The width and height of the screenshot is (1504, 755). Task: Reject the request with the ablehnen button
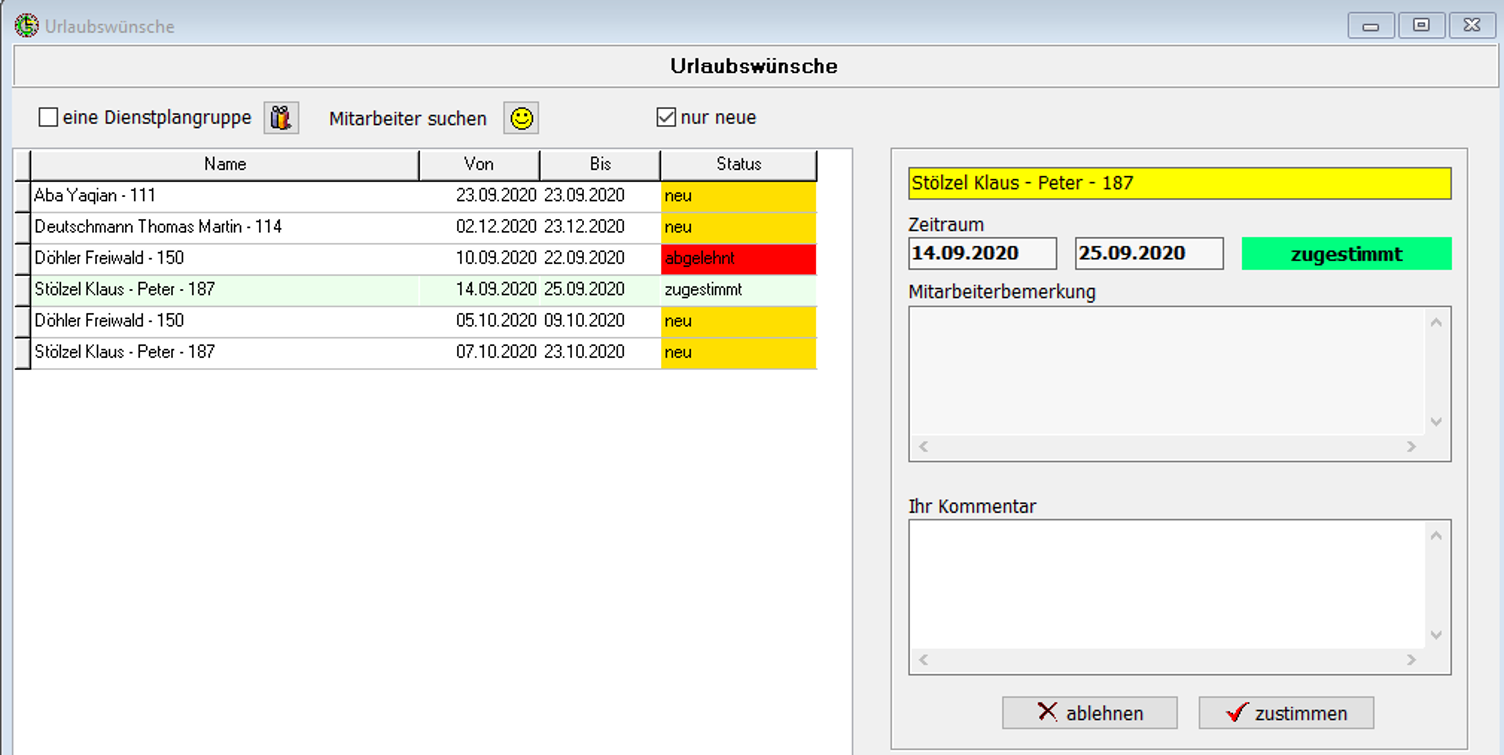pos(1090,713)
